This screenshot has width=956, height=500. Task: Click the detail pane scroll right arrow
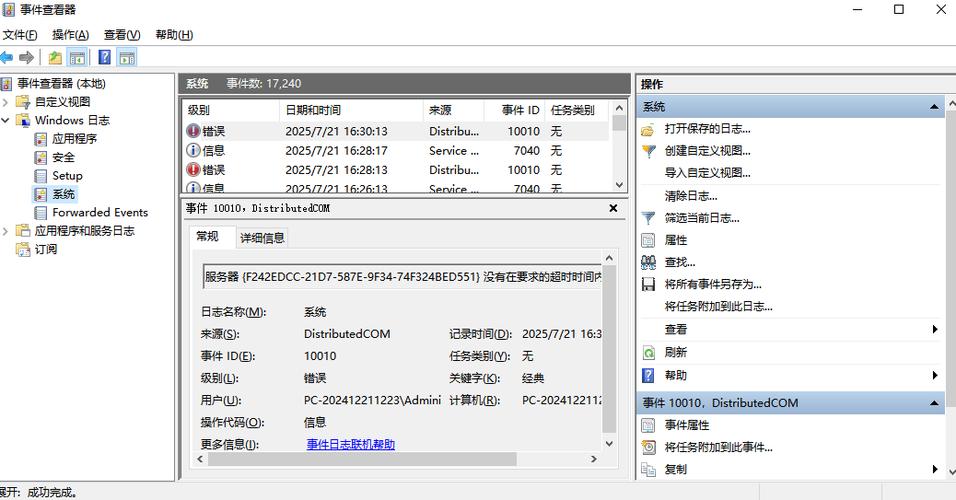(x=594, y=459)
